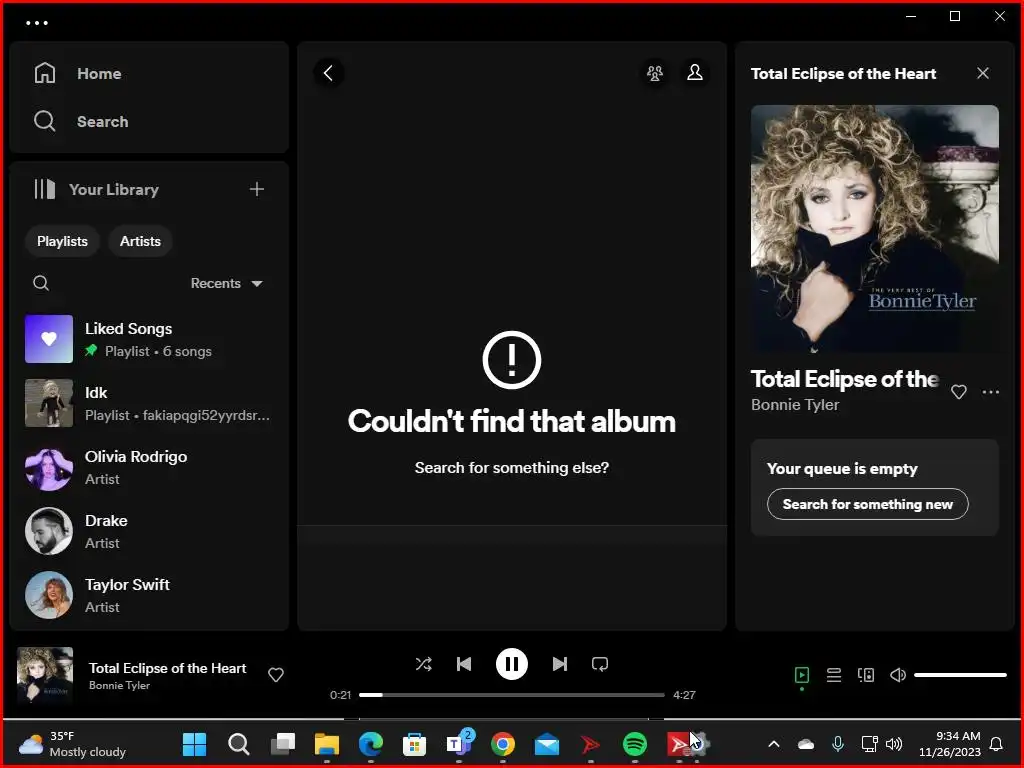This screenshot has height=768, width=1024.
Task: Search within Your Library
Action: coord(41,283)
